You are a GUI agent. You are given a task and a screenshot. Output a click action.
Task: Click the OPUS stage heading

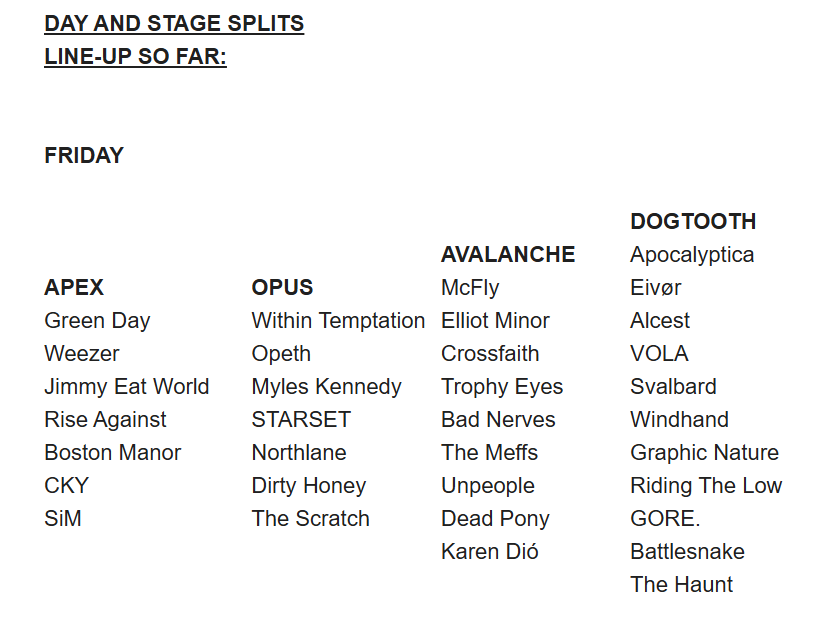(282, 287)
